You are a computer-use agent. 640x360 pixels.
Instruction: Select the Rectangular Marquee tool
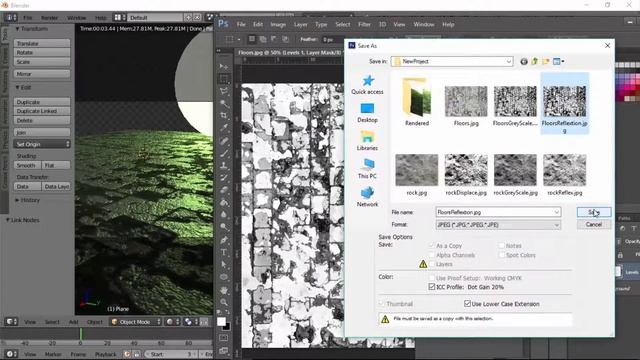click(x=224, y=78)
